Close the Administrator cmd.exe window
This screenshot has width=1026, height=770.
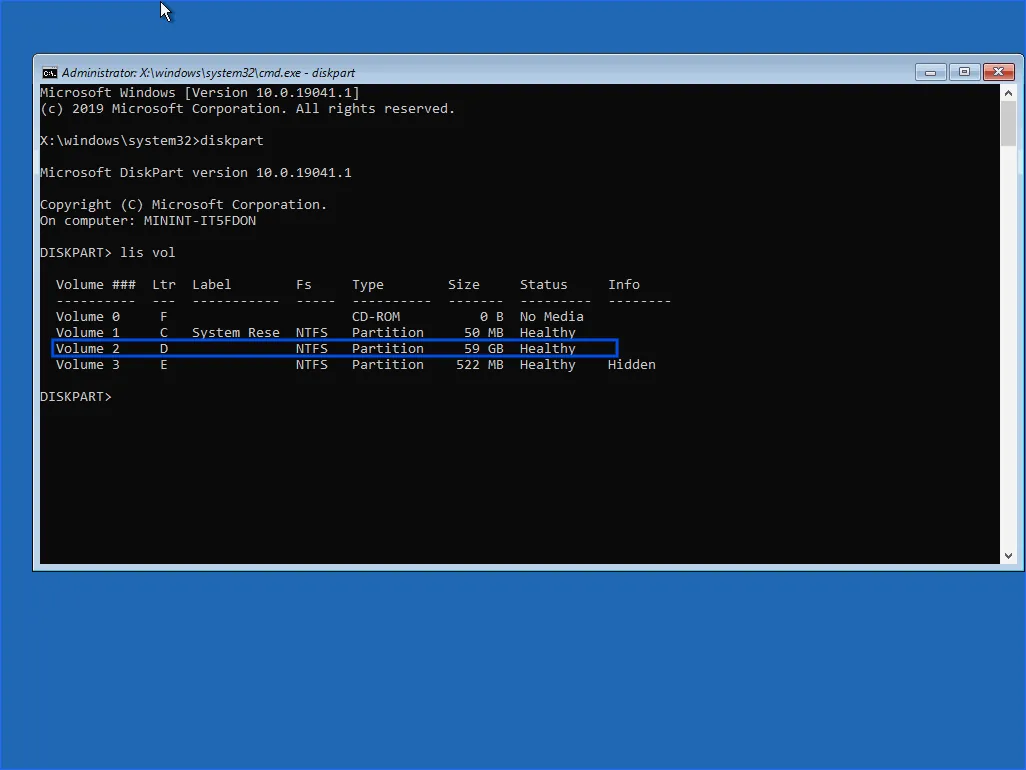[x=998, y=72]
